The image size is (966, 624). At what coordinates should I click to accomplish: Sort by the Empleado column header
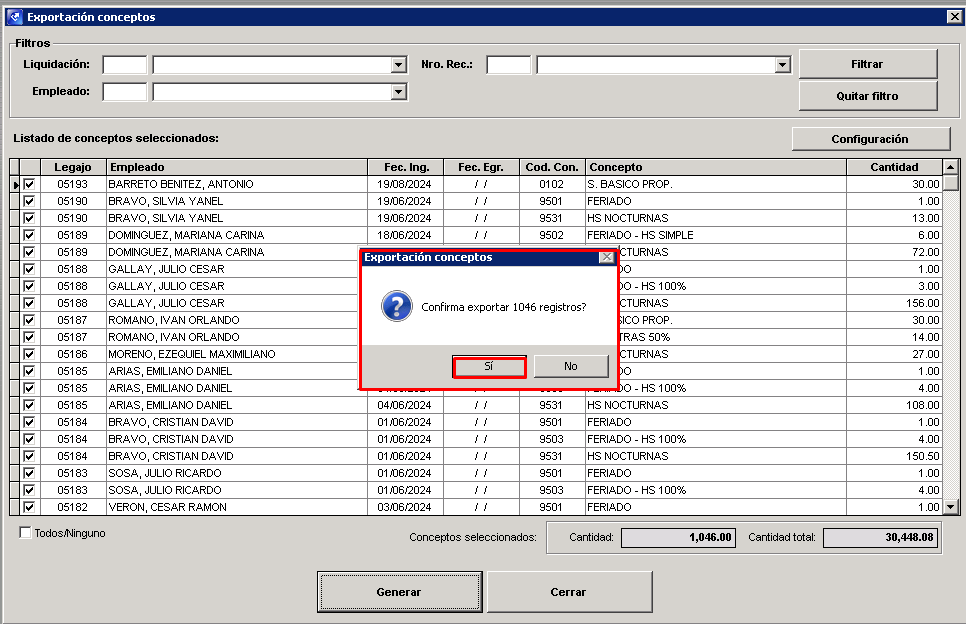[237, 167]
